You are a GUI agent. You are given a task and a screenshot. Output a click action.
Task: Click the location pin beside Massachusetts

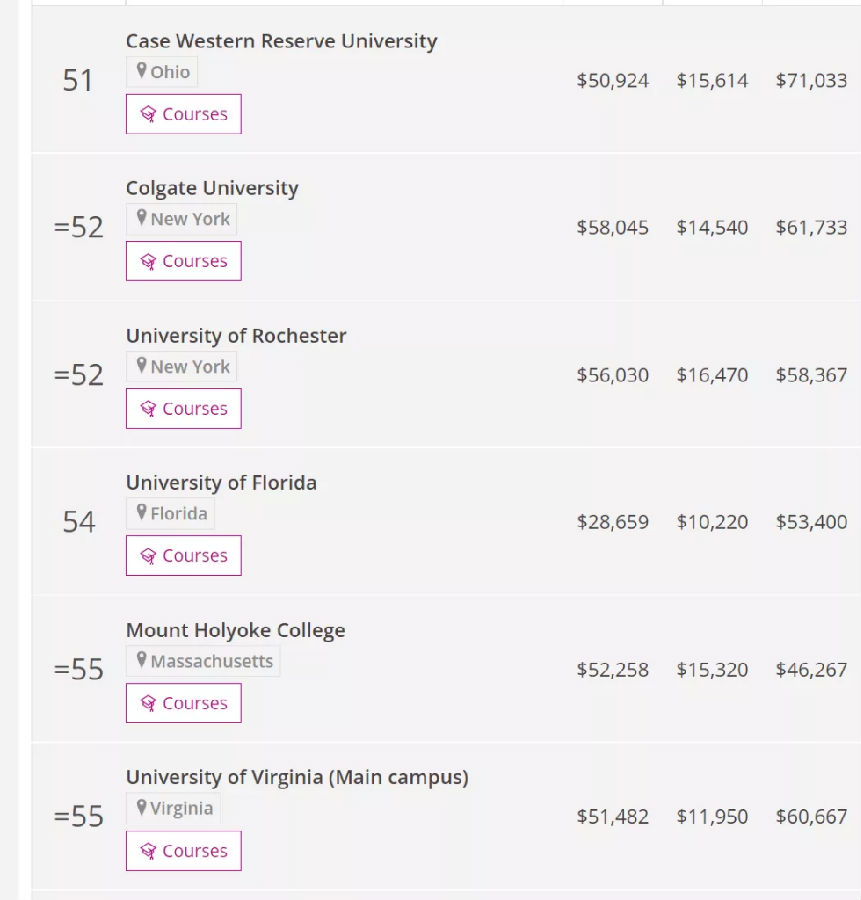point(142,660)
